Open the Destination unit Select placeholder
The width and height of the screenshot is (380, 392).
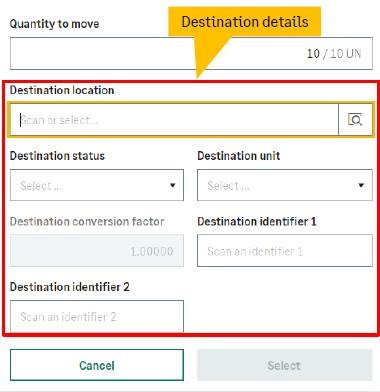tap(229, 185)
